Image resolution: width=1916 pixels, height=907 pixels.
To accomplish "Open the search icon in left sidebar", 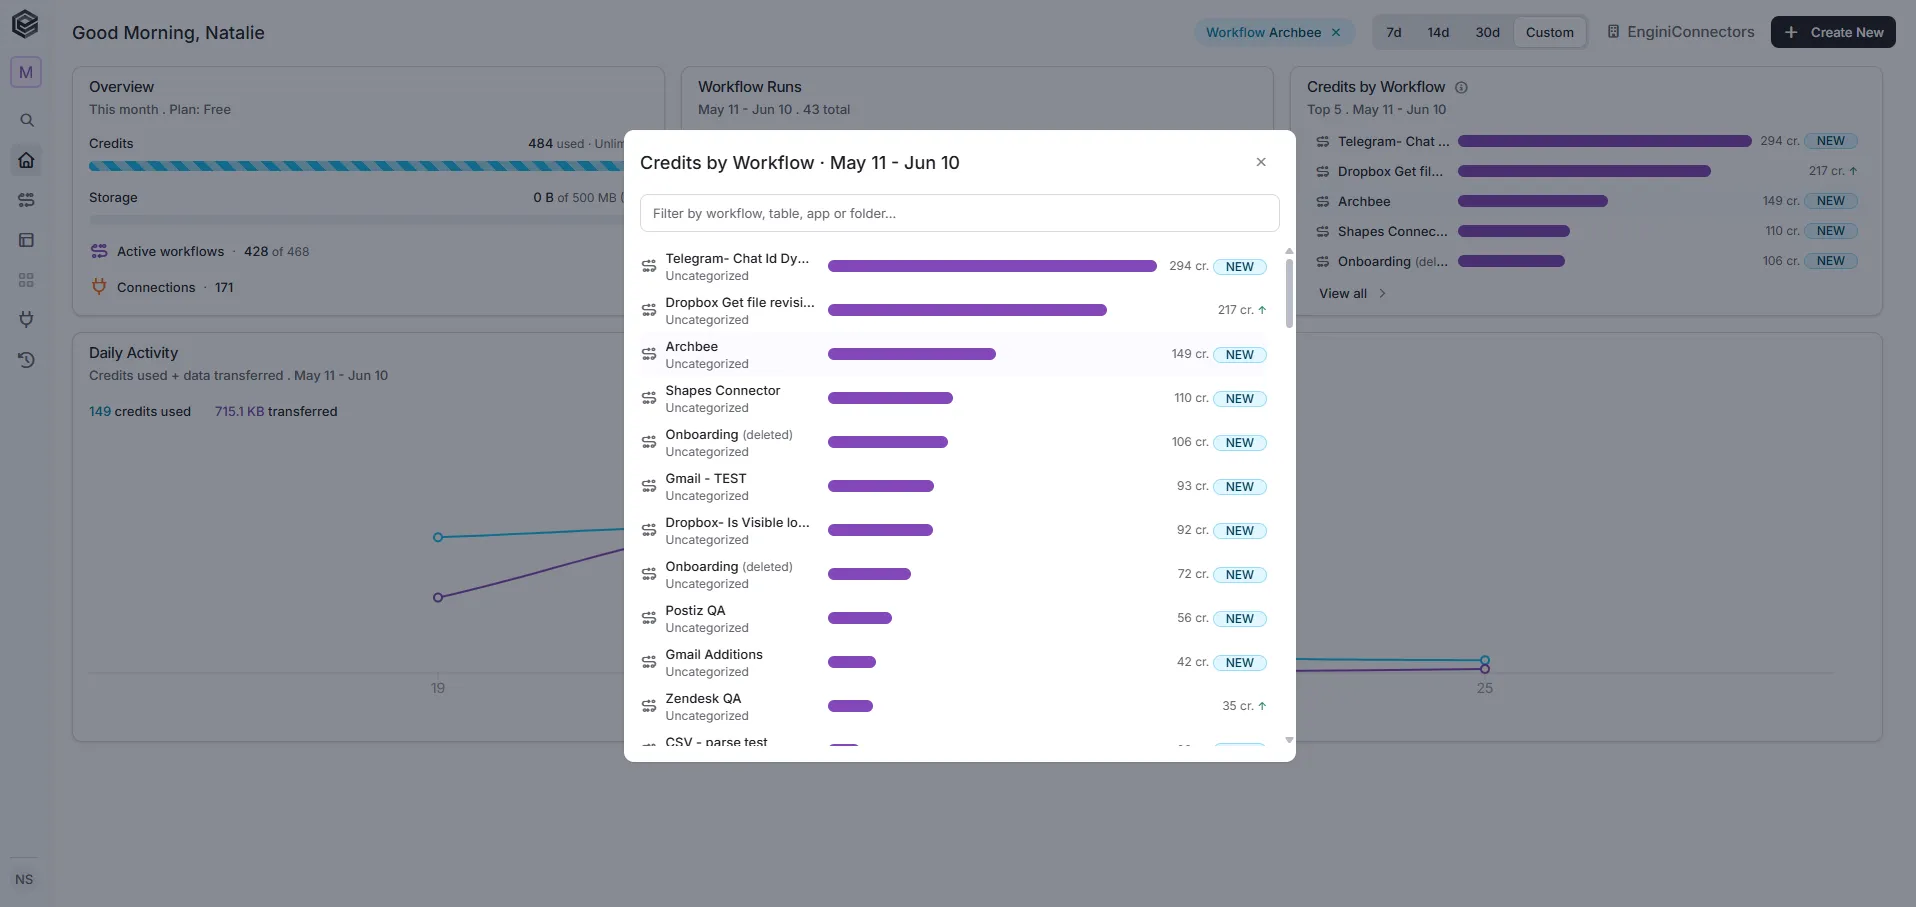I will point(27,120).
